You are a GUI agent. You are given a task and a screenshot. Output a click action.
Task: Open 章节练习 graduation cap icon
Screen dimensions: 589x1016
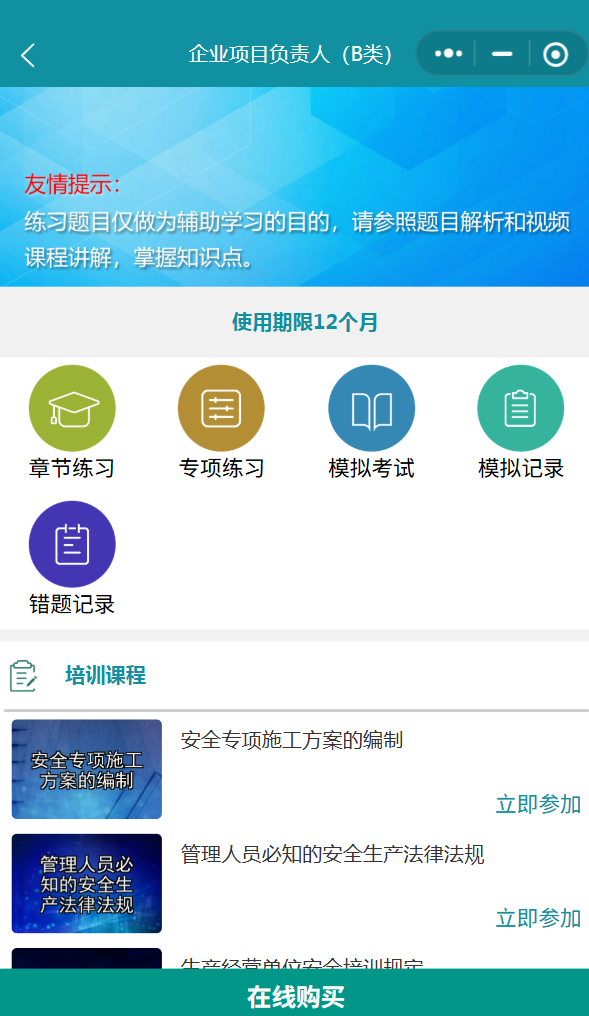click(x=72, y=408)
